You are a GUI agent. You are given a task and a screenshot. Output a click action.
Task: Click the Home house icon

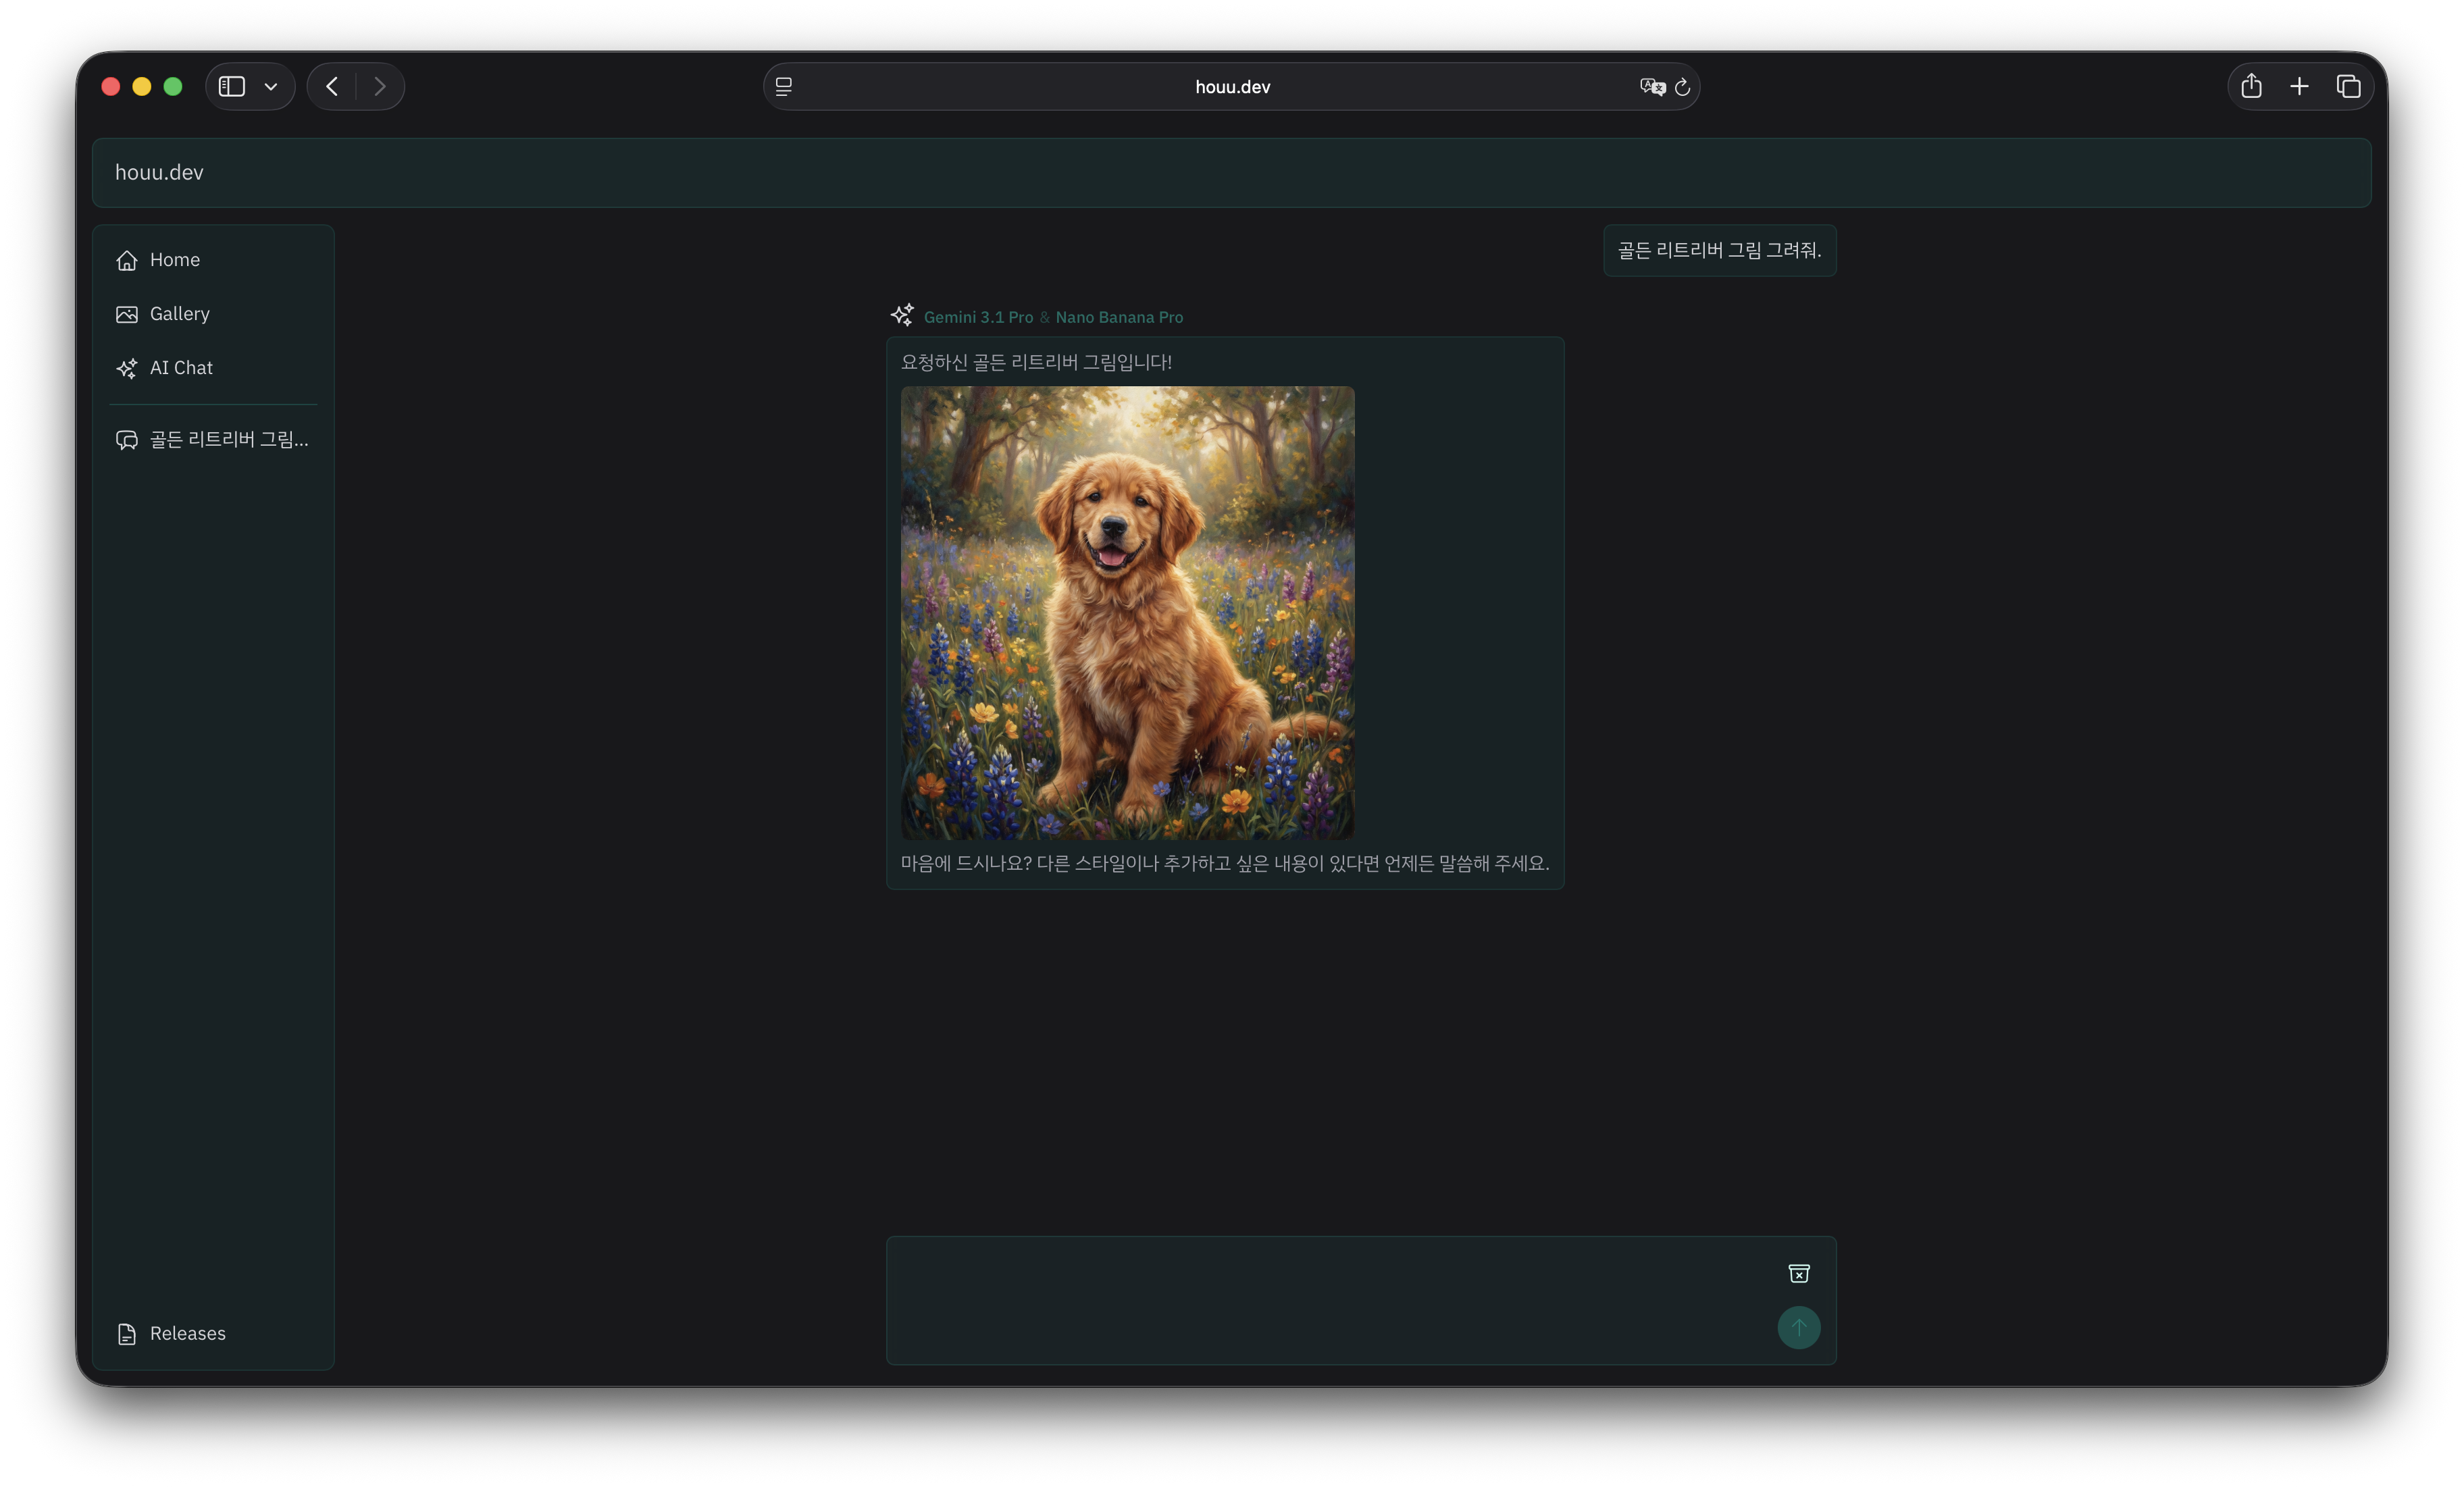127,260
